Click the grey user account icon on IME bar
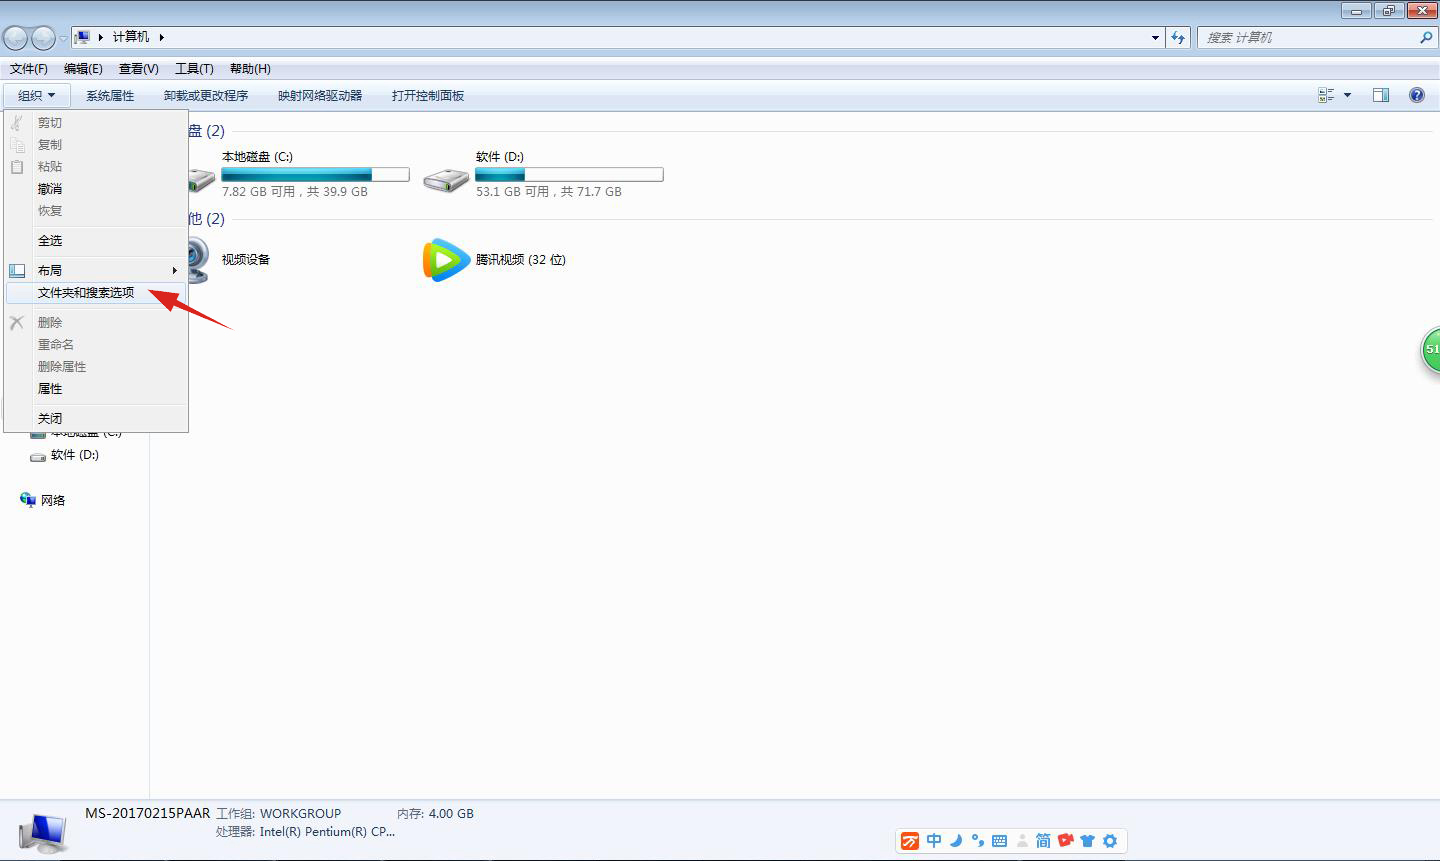This screenshot has width=1440, height=861. click(x=1022, y=841)
